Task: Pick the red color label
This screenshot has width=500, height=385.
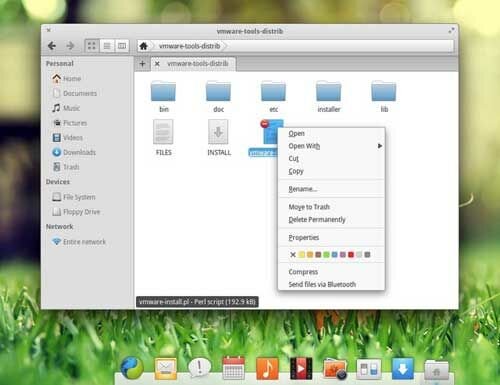Action: click(x=351, y=255)
